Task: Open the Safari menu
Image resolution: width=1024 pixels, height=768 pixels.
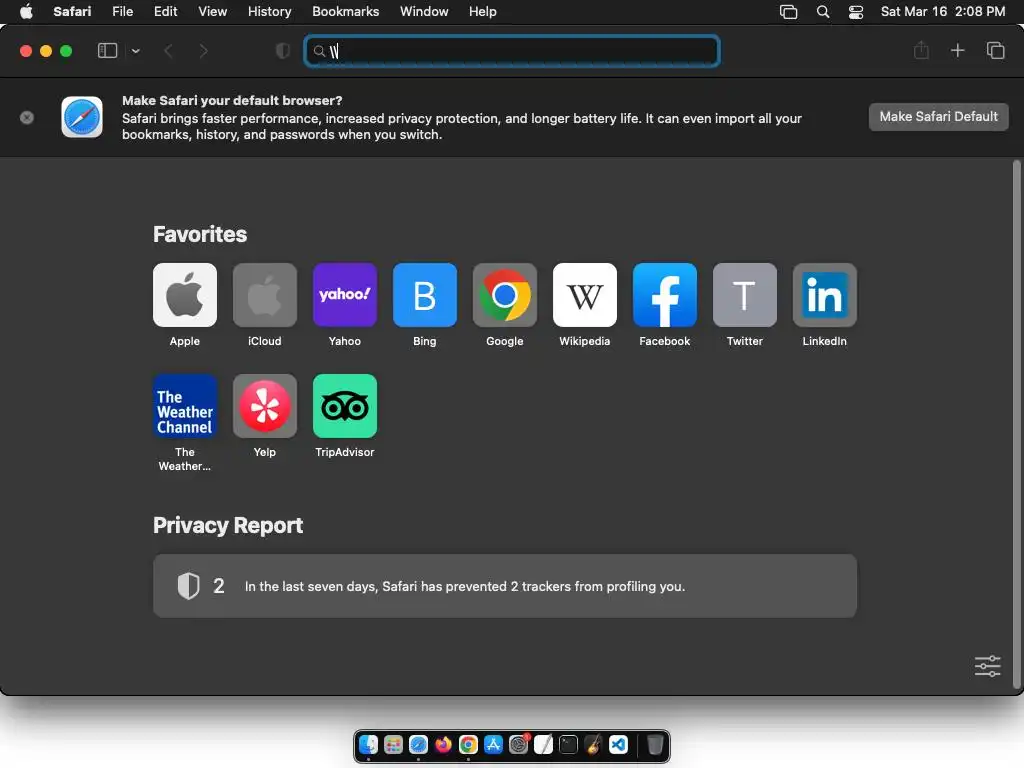Action: pyautogui.click(x=72, y=12)
